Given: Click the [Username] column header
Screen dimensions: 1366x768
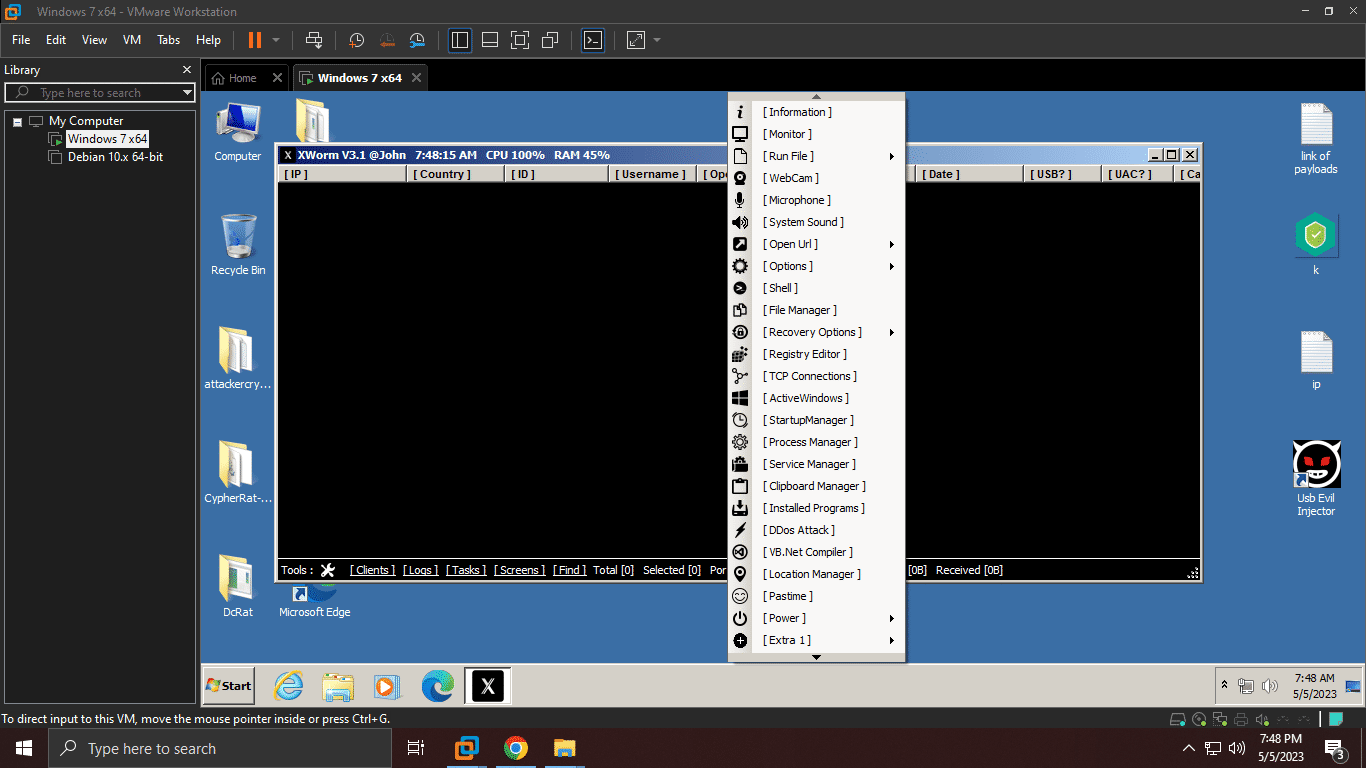Looking at the screenshot, I should (653, 174).
